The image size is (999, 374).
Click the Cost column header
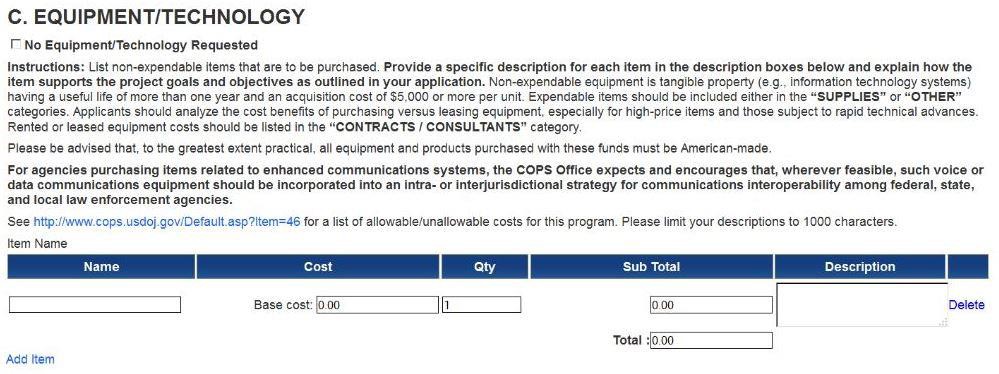click(318, 266)
